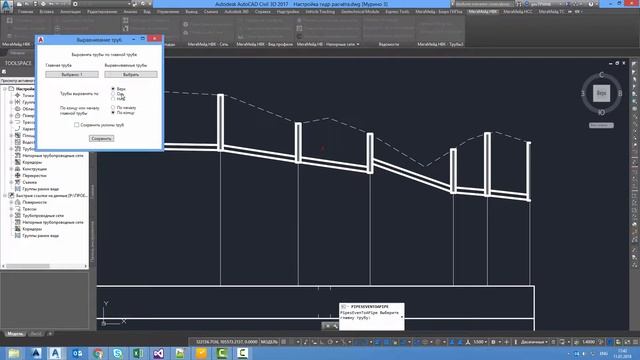Open Outlook from the taskbar

[77, 353]
